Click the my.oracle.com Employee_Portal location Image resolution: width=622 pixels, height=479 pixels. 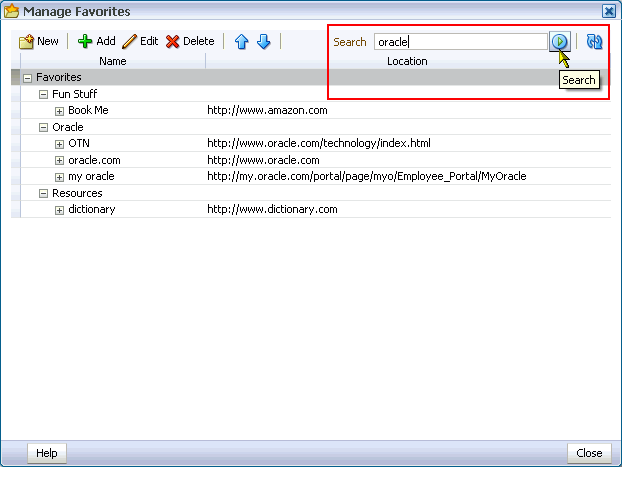pyautogui.click(x=367, y=176)
